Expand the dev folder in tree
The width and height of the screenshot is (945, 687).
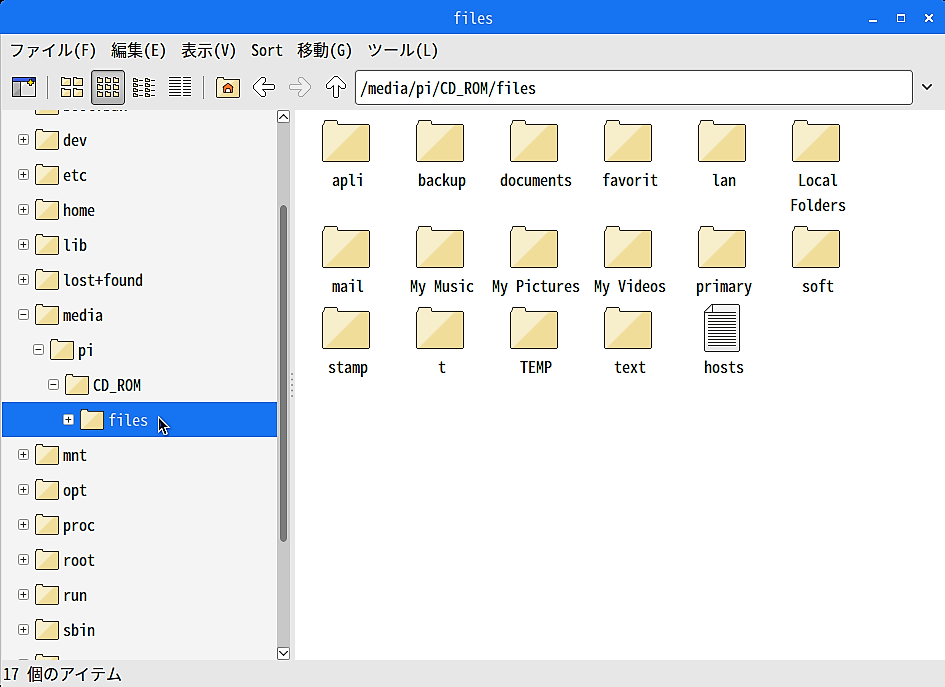pyautogui.click(x=24, y=140)
